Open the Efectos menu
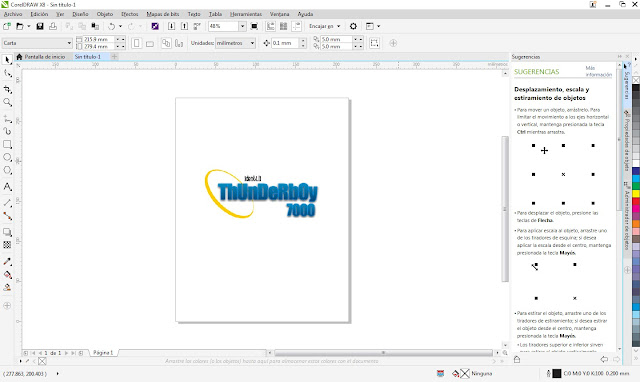The height and width of the screenshot is (382, 640). click(130, 14)
